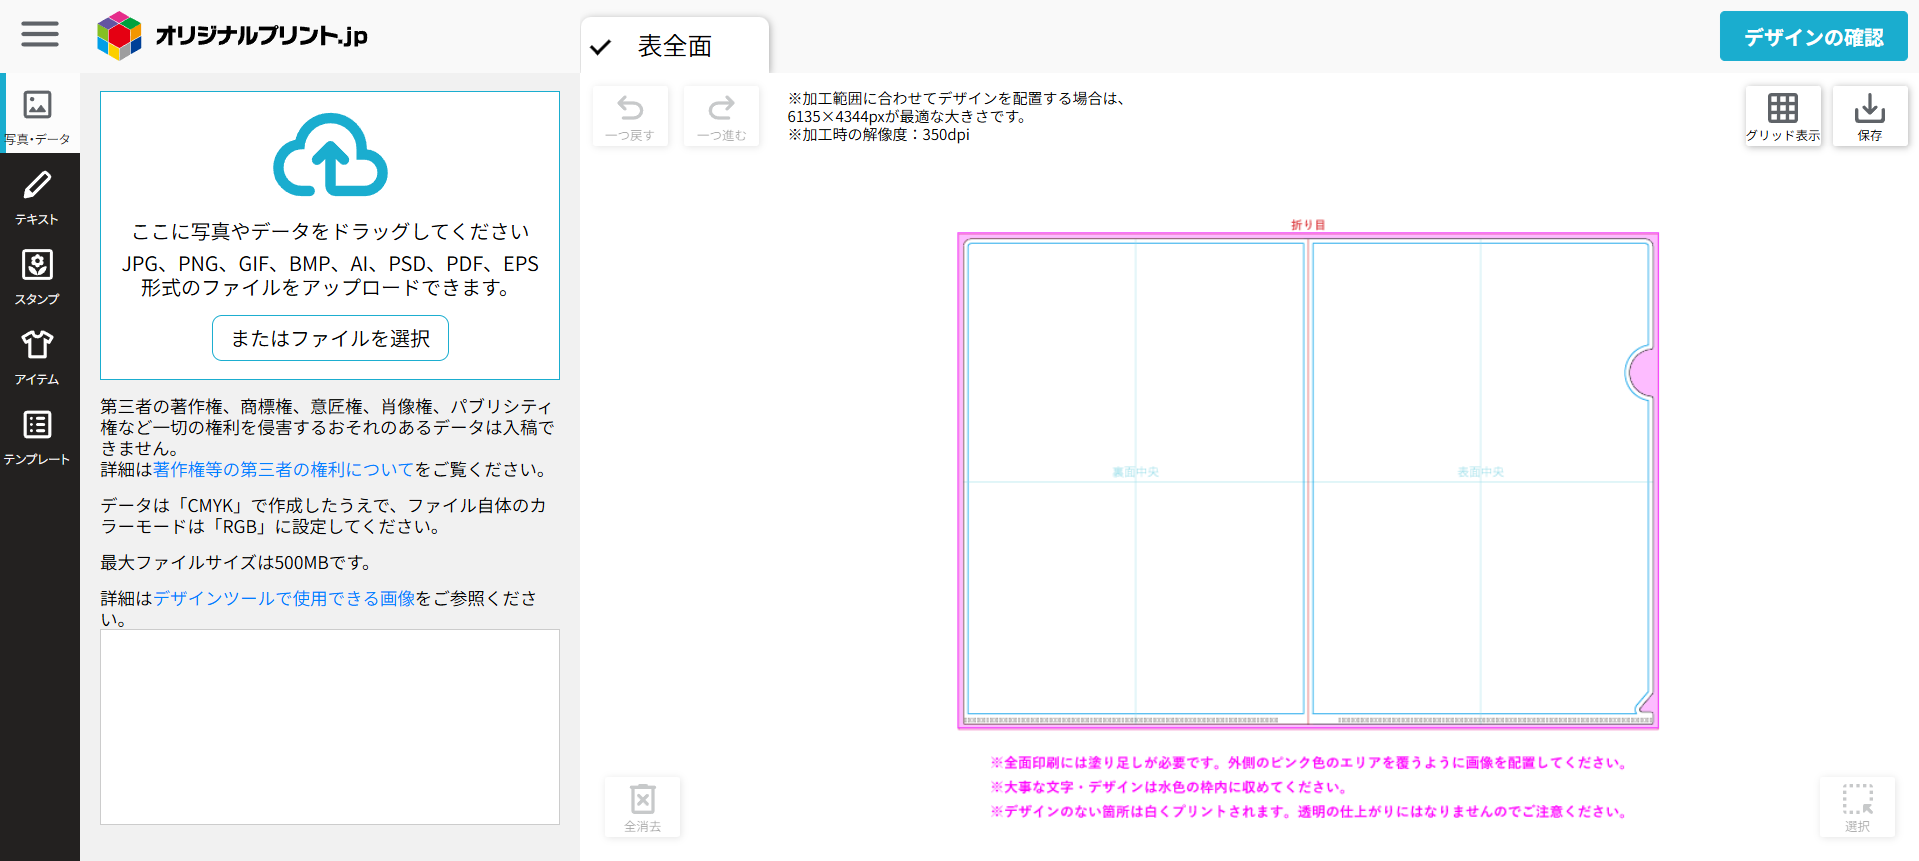Viewport: 1919px width, 861px height.
Task: Click the cloud upload icon
Action: pos(330,156)
